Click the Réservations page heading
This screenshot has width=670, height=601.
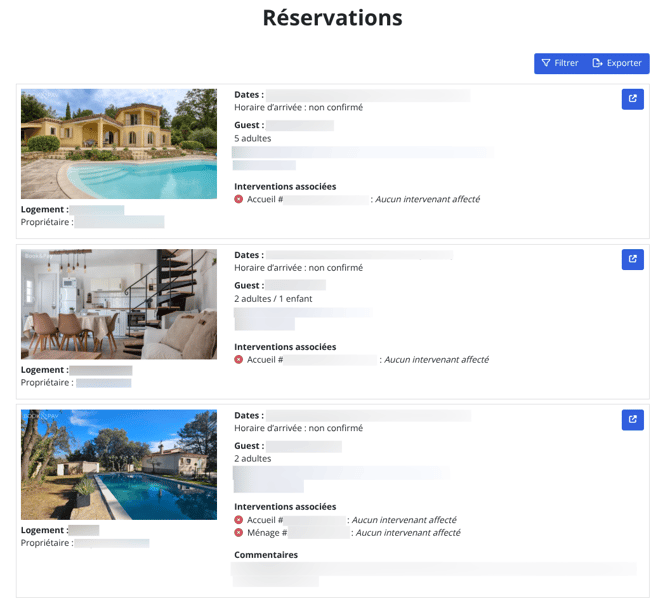332,18
